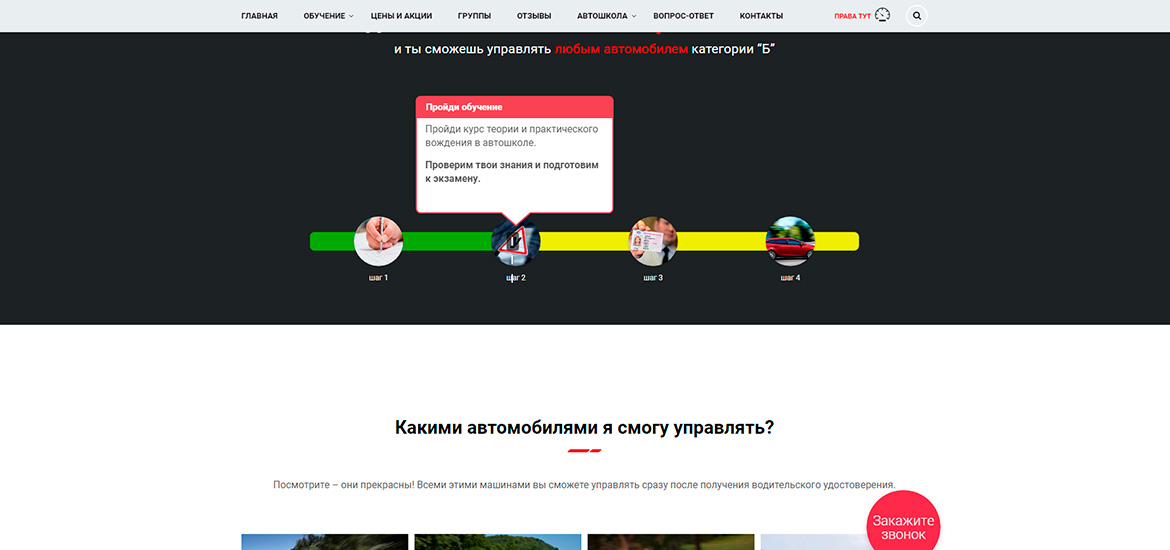Click the шаг 4 label

click(790, 278)
